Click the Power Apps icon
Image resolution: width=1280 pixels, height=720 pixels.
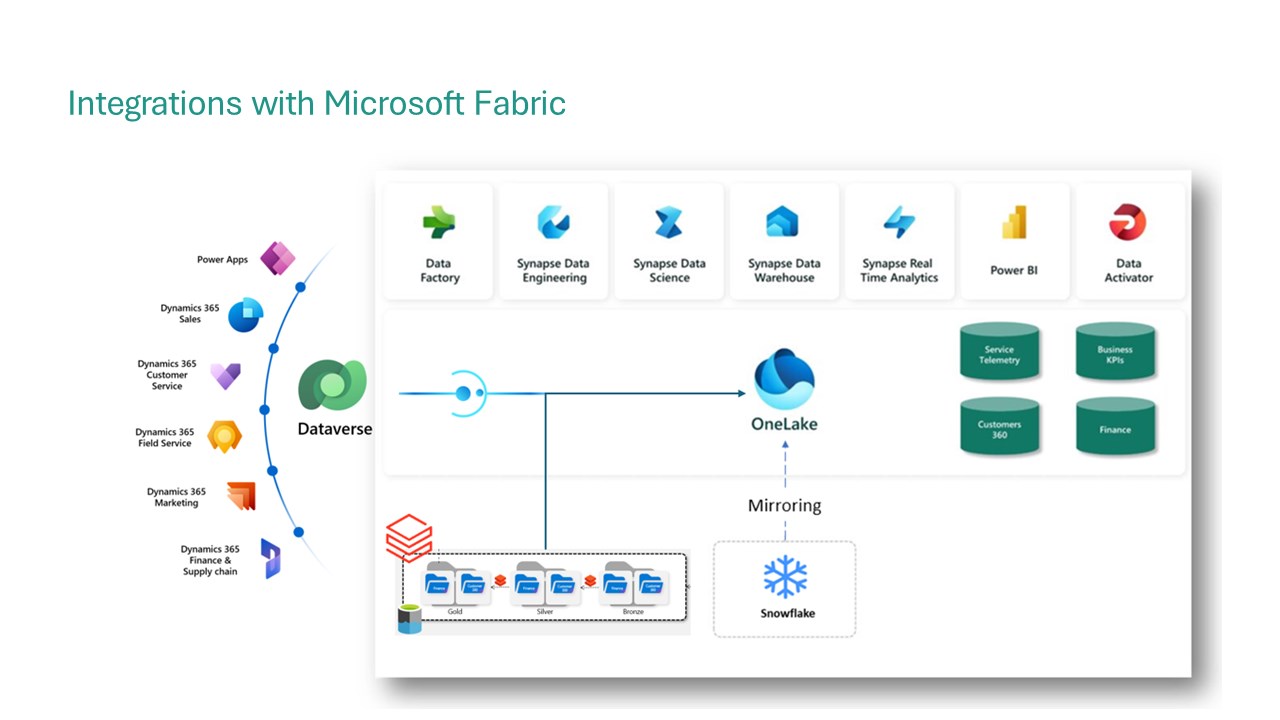[277, 259]
